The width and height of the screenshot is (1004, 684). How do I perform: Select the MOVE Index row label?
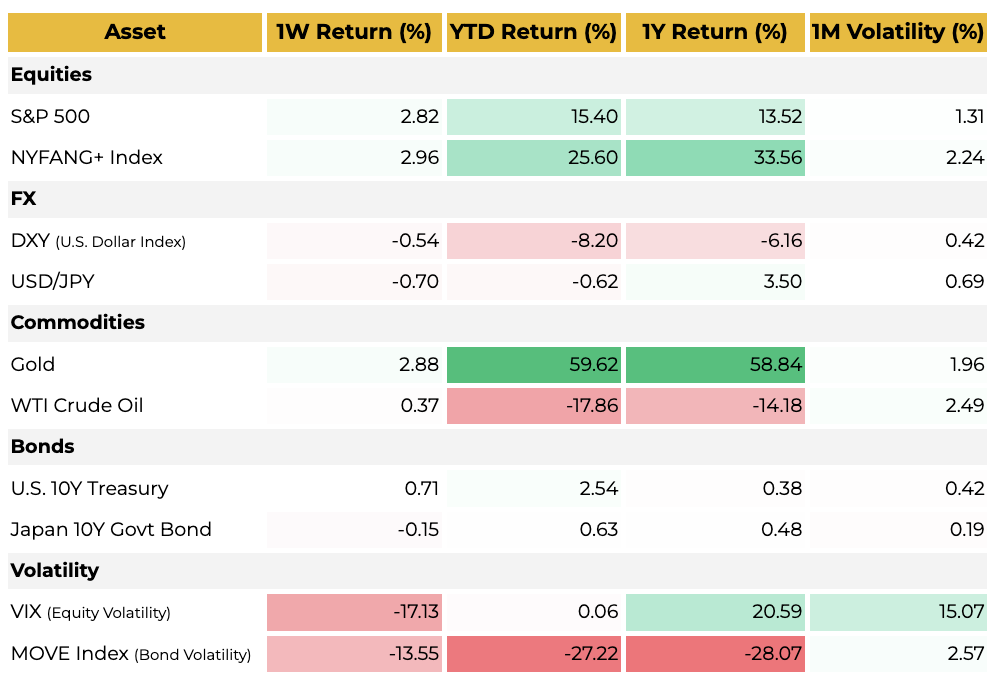130,654
